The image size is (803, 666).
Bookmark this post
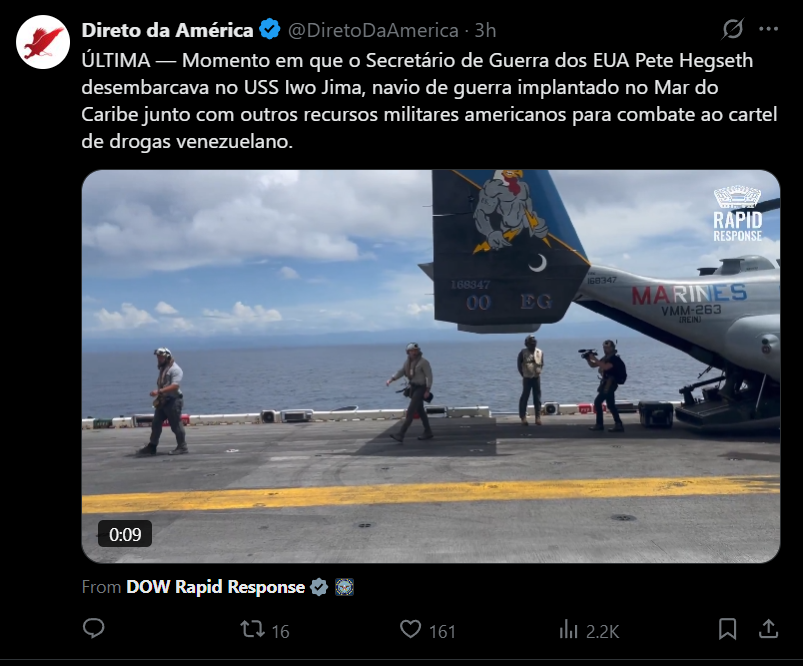(727, 629)
